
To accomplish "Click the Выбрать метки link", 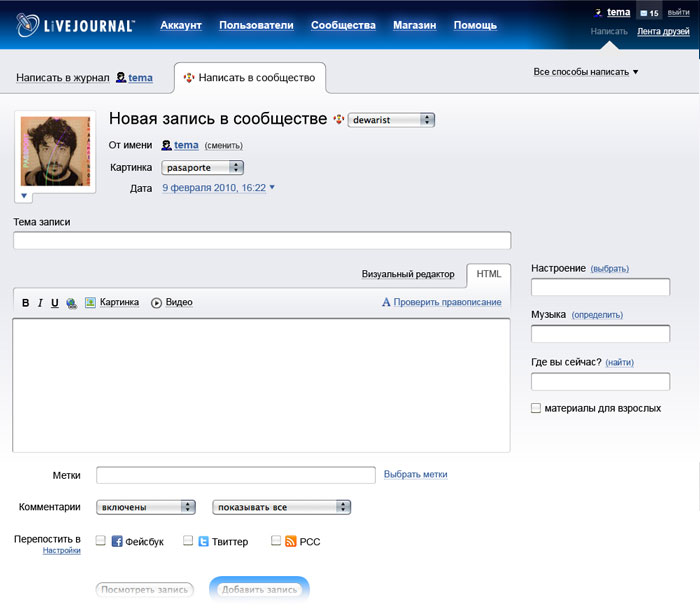I will pyautogui.click(x=415, y=474).
